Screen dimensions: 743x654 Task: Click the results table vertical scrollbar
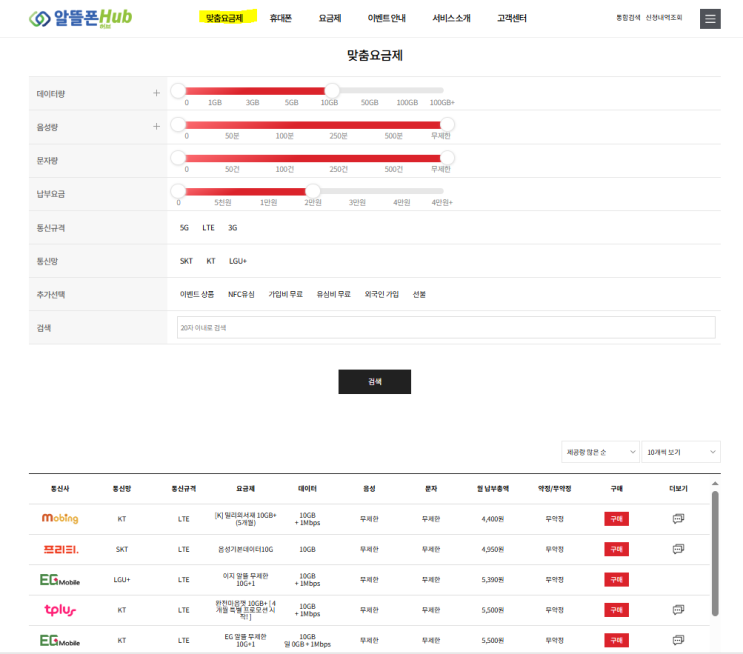pos(715,554)
